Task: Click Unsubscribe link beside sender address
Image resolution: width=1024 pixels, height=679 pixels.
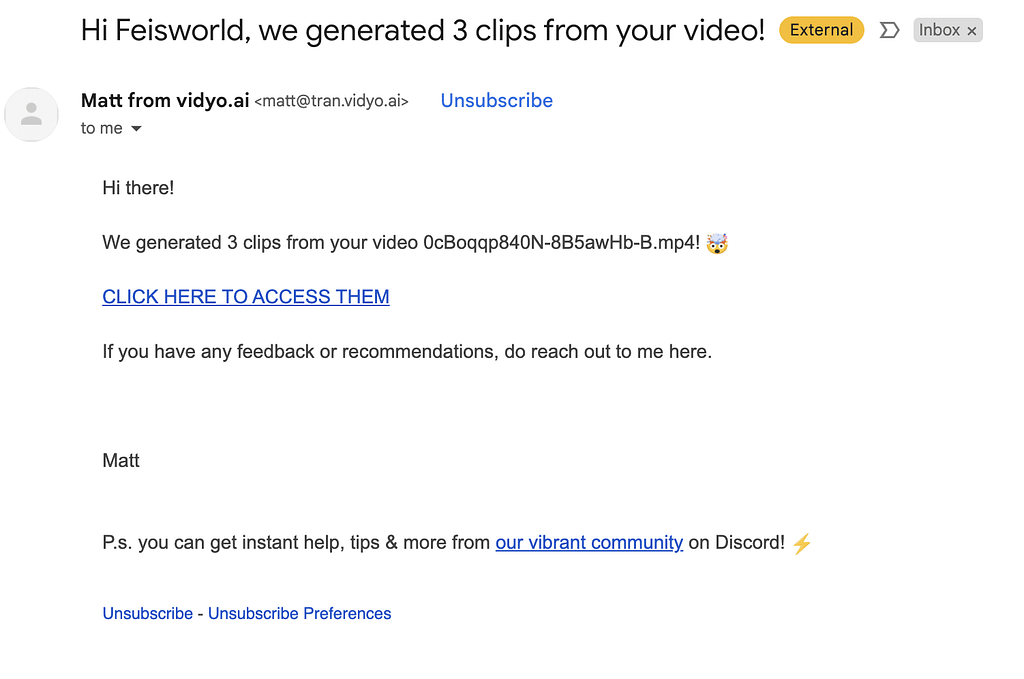Action: click(496, 101)
